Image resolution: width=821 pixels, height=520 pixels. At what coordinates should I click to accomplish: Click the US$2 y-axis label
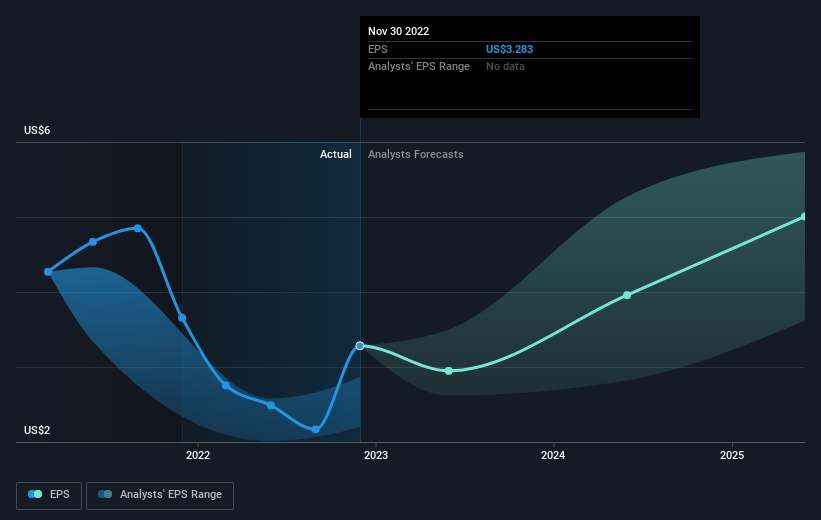(37, 430)
